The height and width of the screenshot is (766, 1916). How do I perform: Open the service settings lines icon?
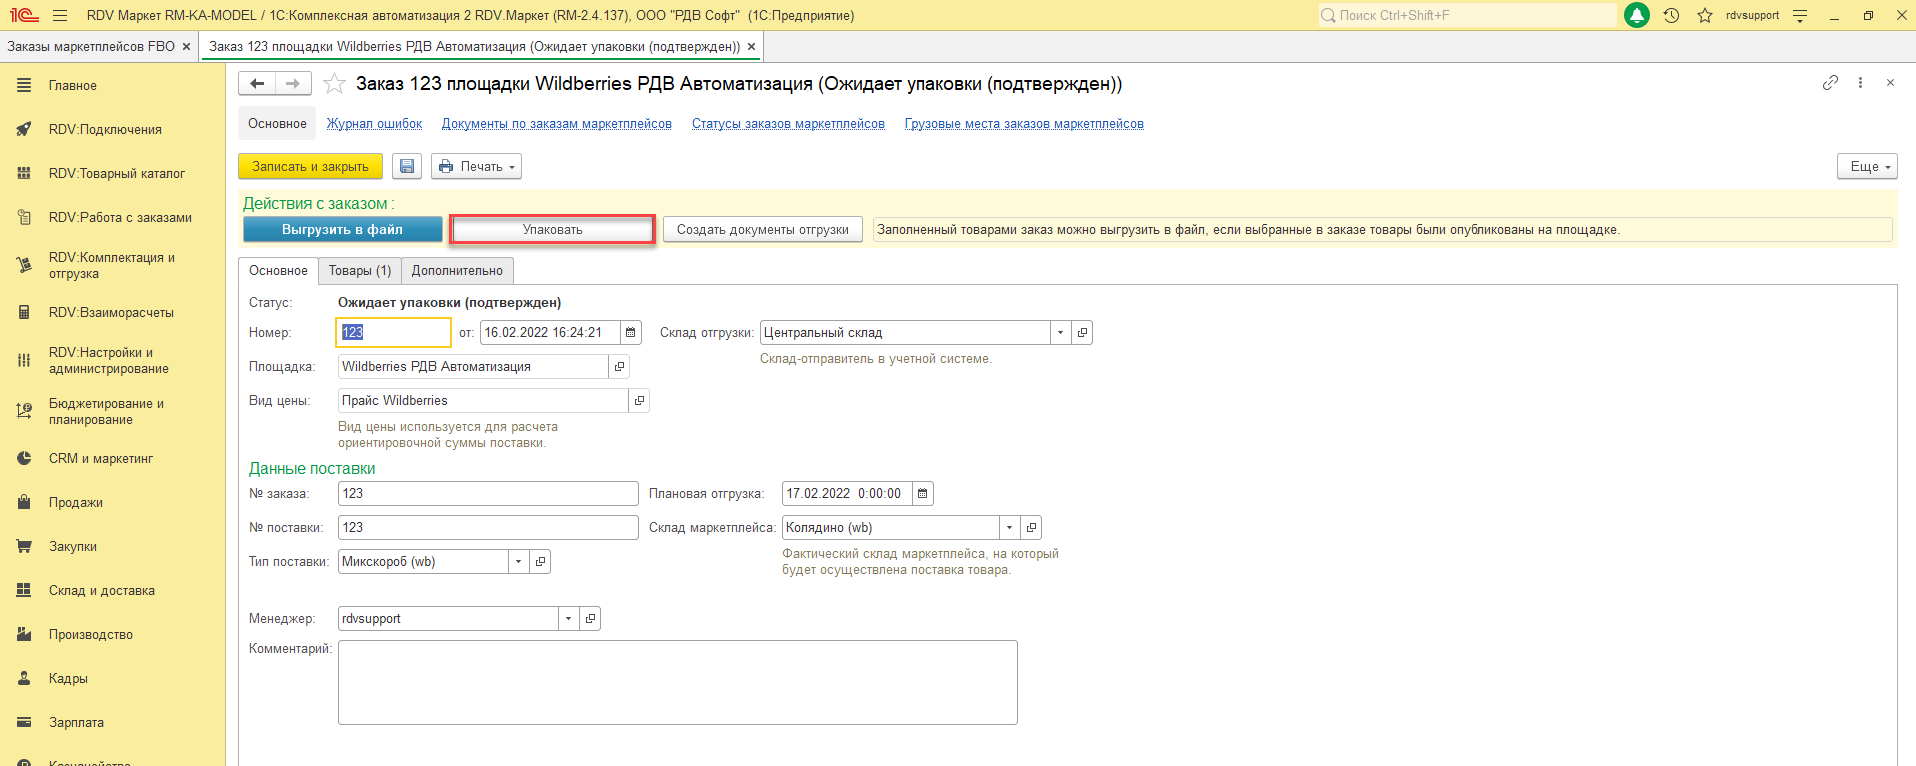(1800, 15)
